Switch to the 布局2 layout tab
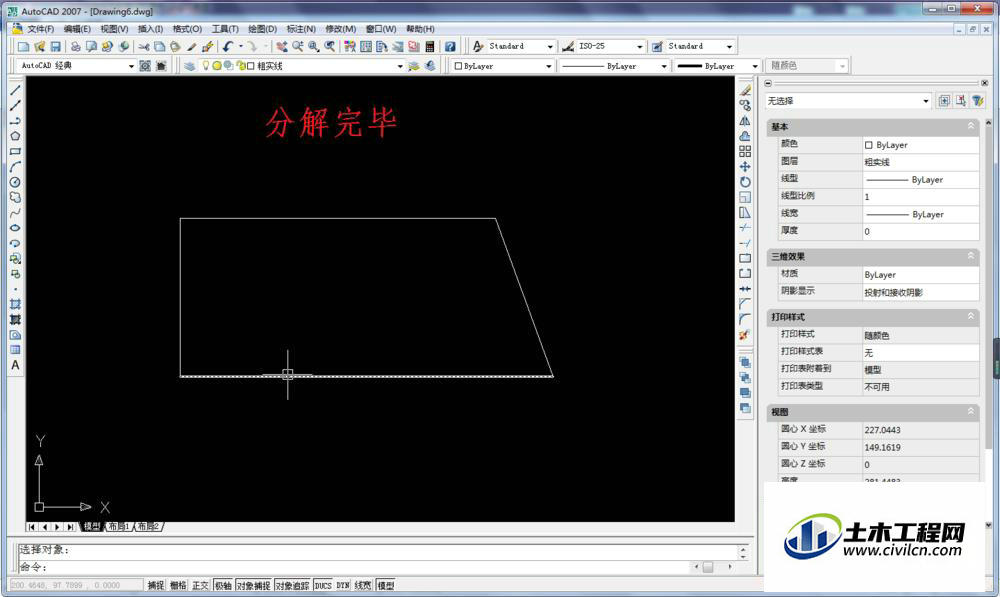 (149, 526)
